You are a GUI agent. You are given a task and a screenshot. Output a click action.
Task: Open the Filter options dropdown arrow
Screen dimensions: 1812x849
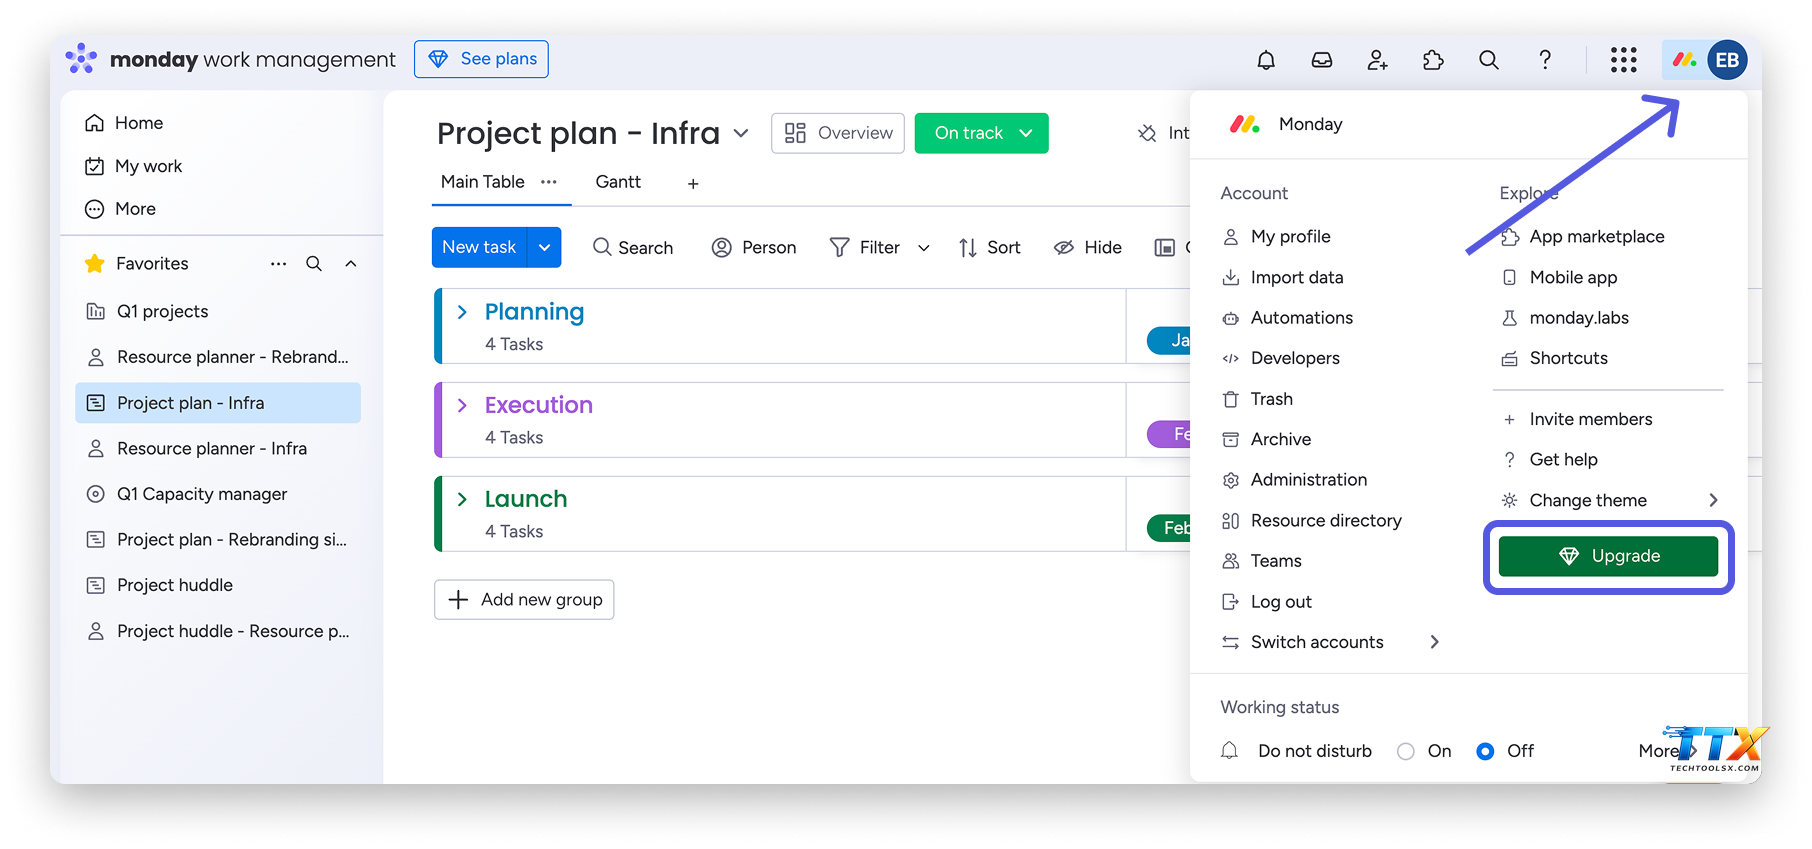[924, 248]
